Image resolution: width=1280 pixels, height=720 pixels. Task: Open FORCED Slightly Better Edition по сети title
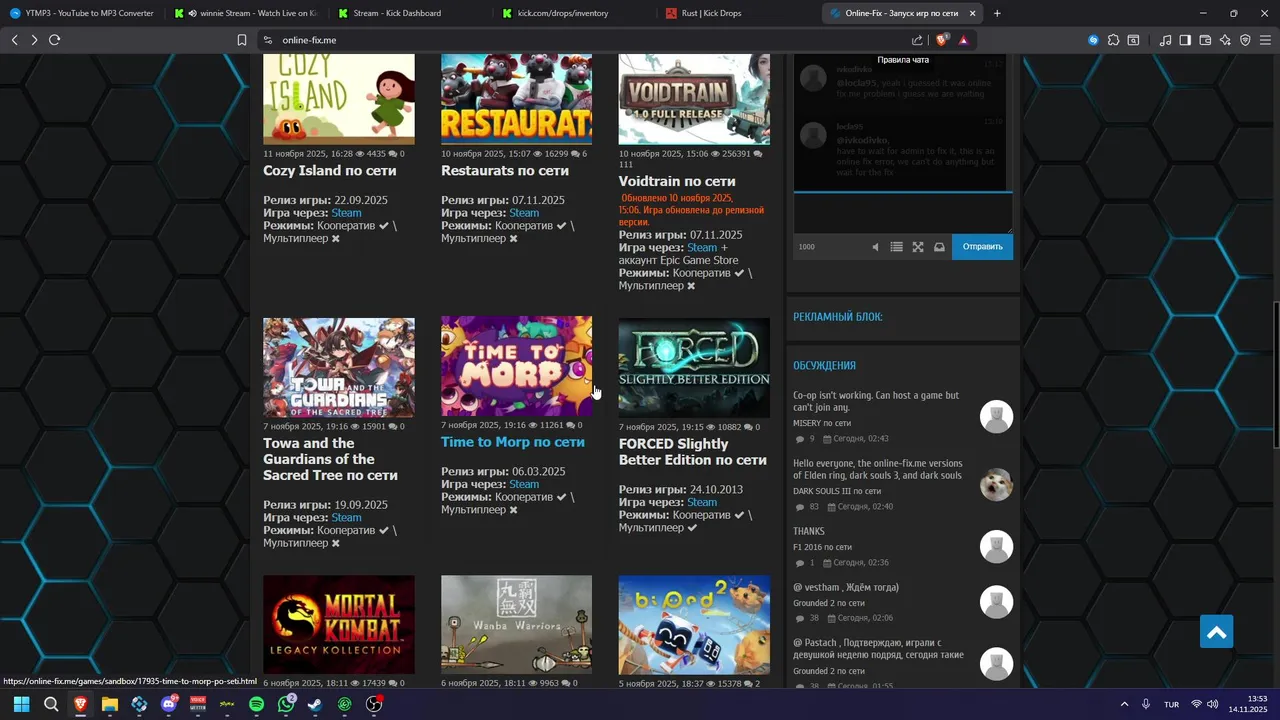tap(693, 452)
